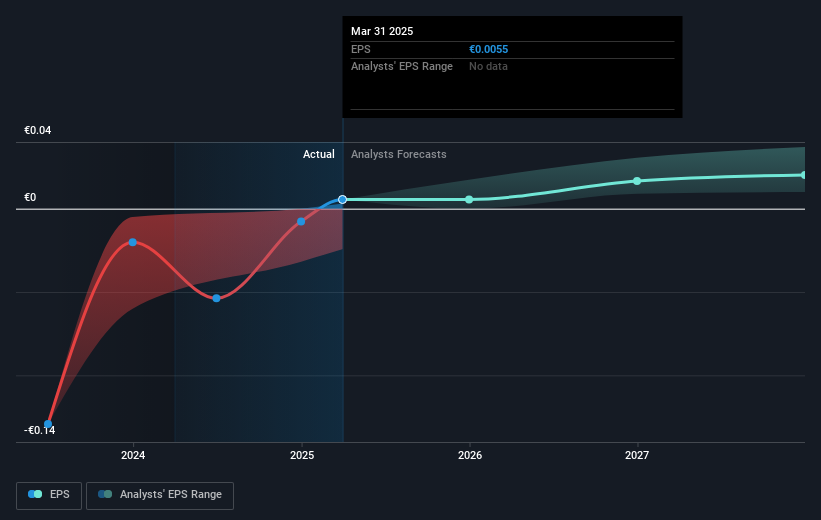Click the 2026 x-axis label

pyautogui.click(x=470, y=455)
